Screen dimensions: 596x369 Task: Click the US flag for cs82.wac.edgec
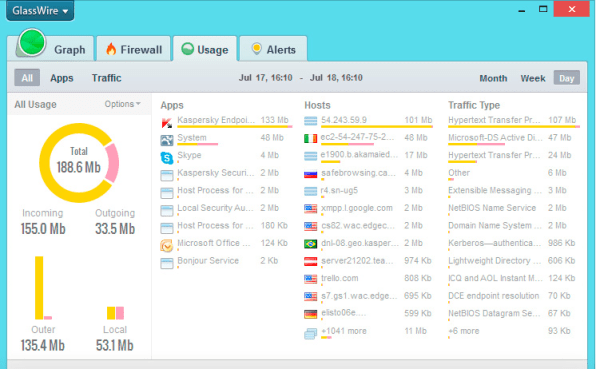pyautogui.click(x=311, y=226)
